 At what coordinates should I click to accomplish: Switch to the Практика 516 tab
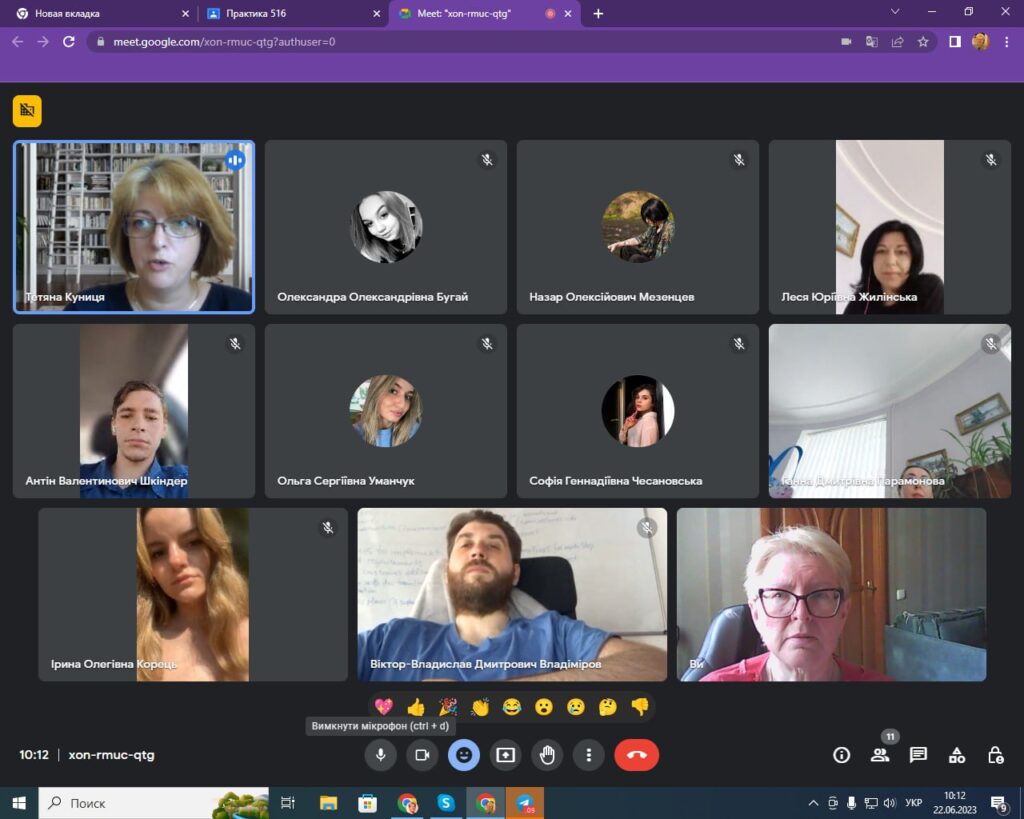[290, 13]
